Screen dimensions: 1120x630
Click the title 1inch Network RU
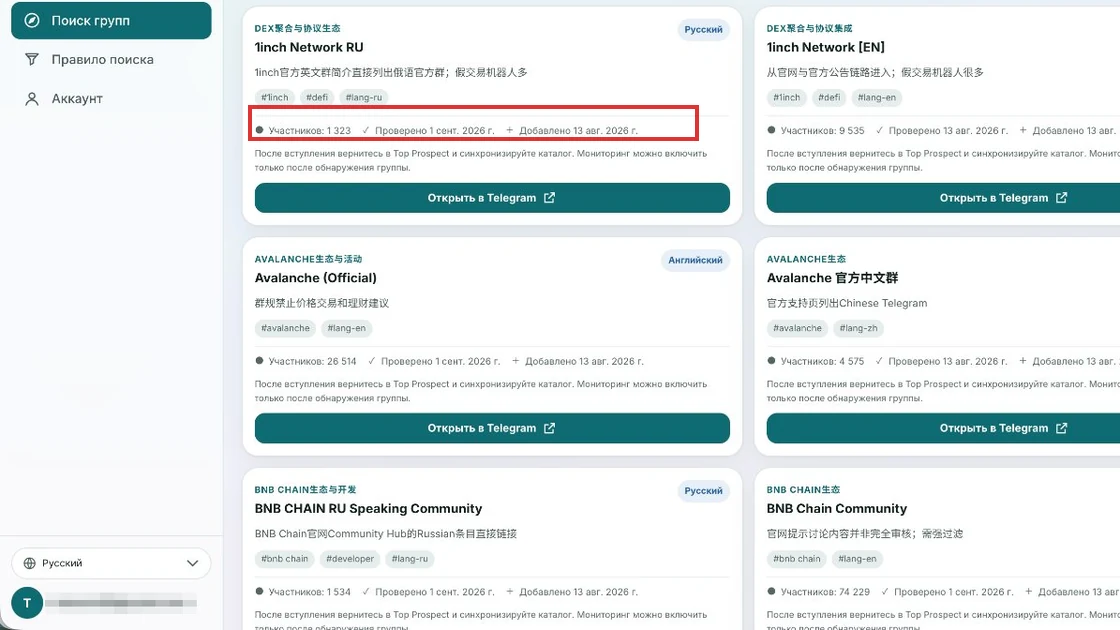(309, 47)
